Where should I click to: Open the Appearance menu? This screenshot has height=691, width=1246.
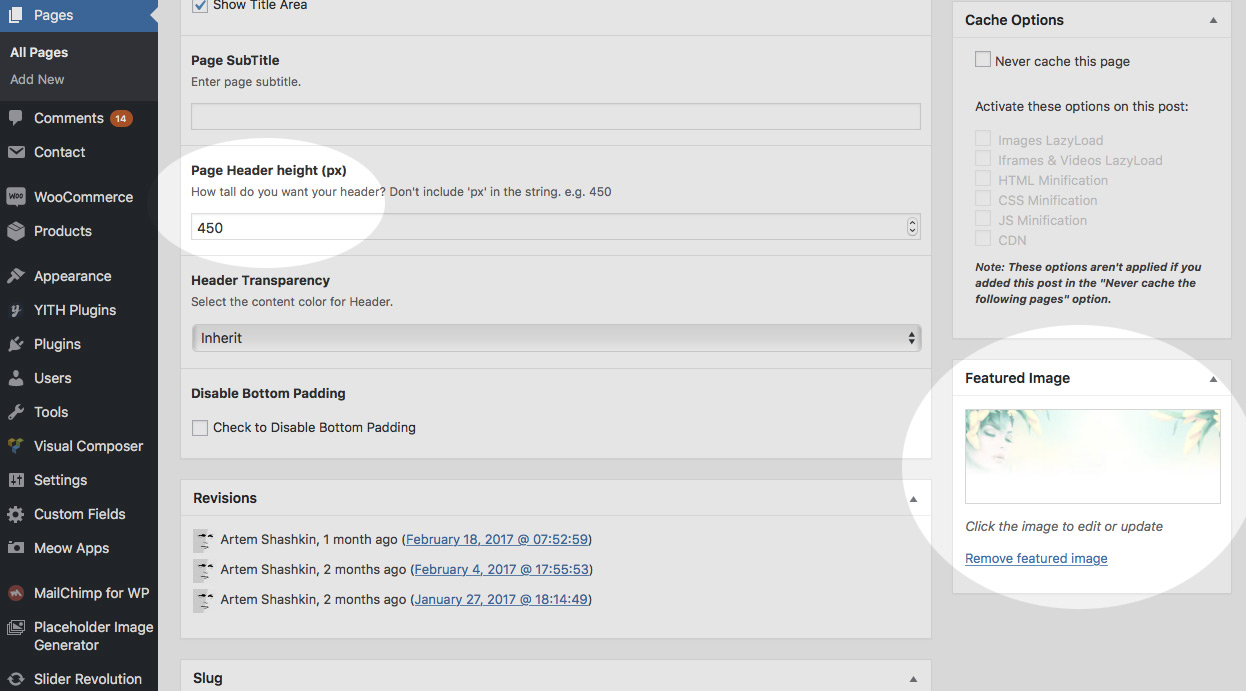73,276
